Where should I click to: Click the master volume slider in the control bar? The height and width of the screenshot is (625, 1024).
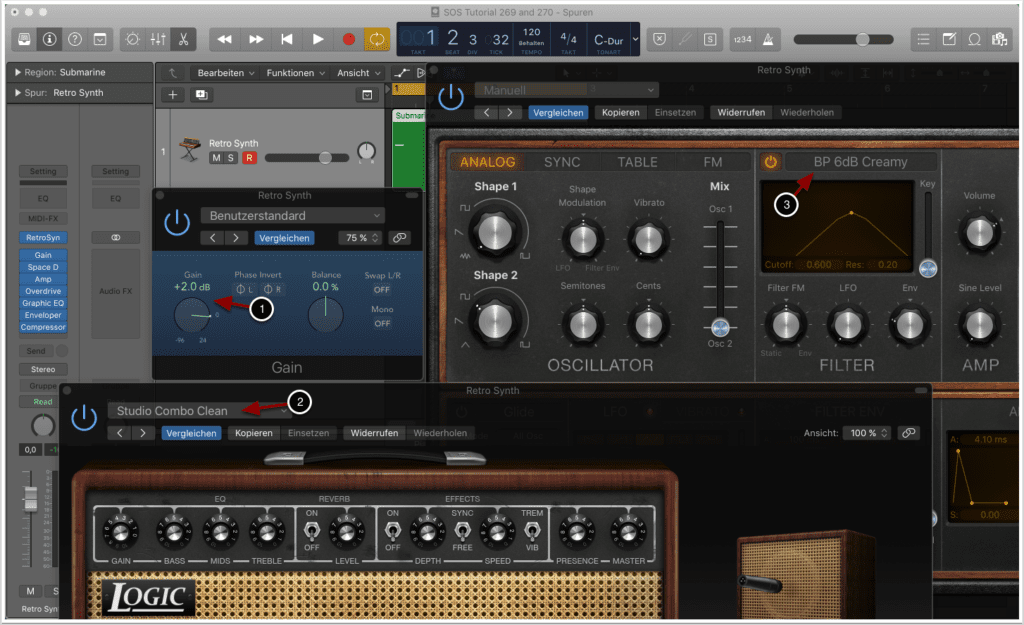coord(862,39)
